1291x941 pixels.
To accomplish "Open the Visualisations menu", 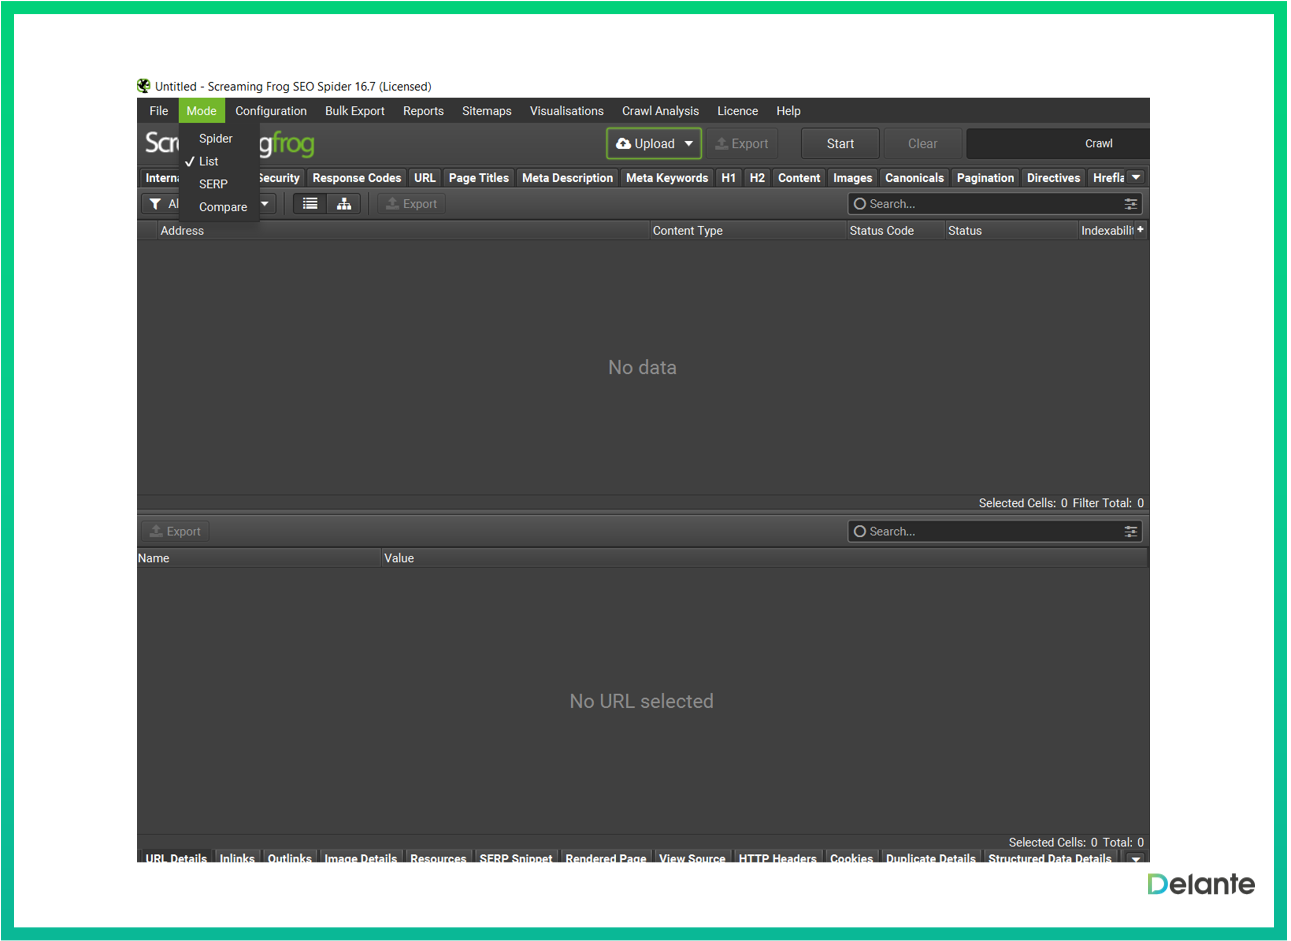I will [567, 111].
